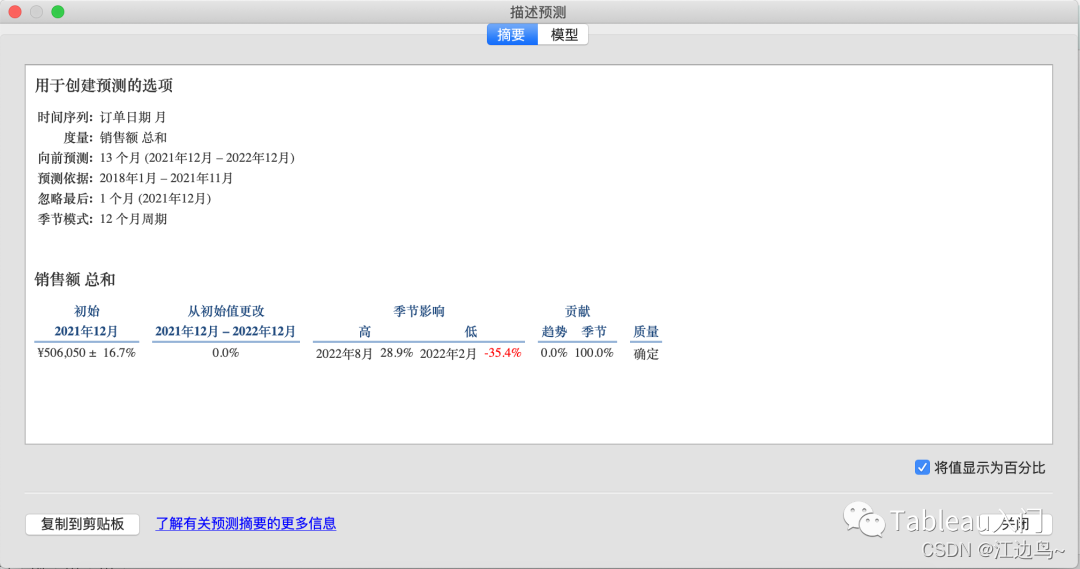Click the 趋势 sub-header
Viewport: 1080px width, 569px height.
click(x=554, y=332)
